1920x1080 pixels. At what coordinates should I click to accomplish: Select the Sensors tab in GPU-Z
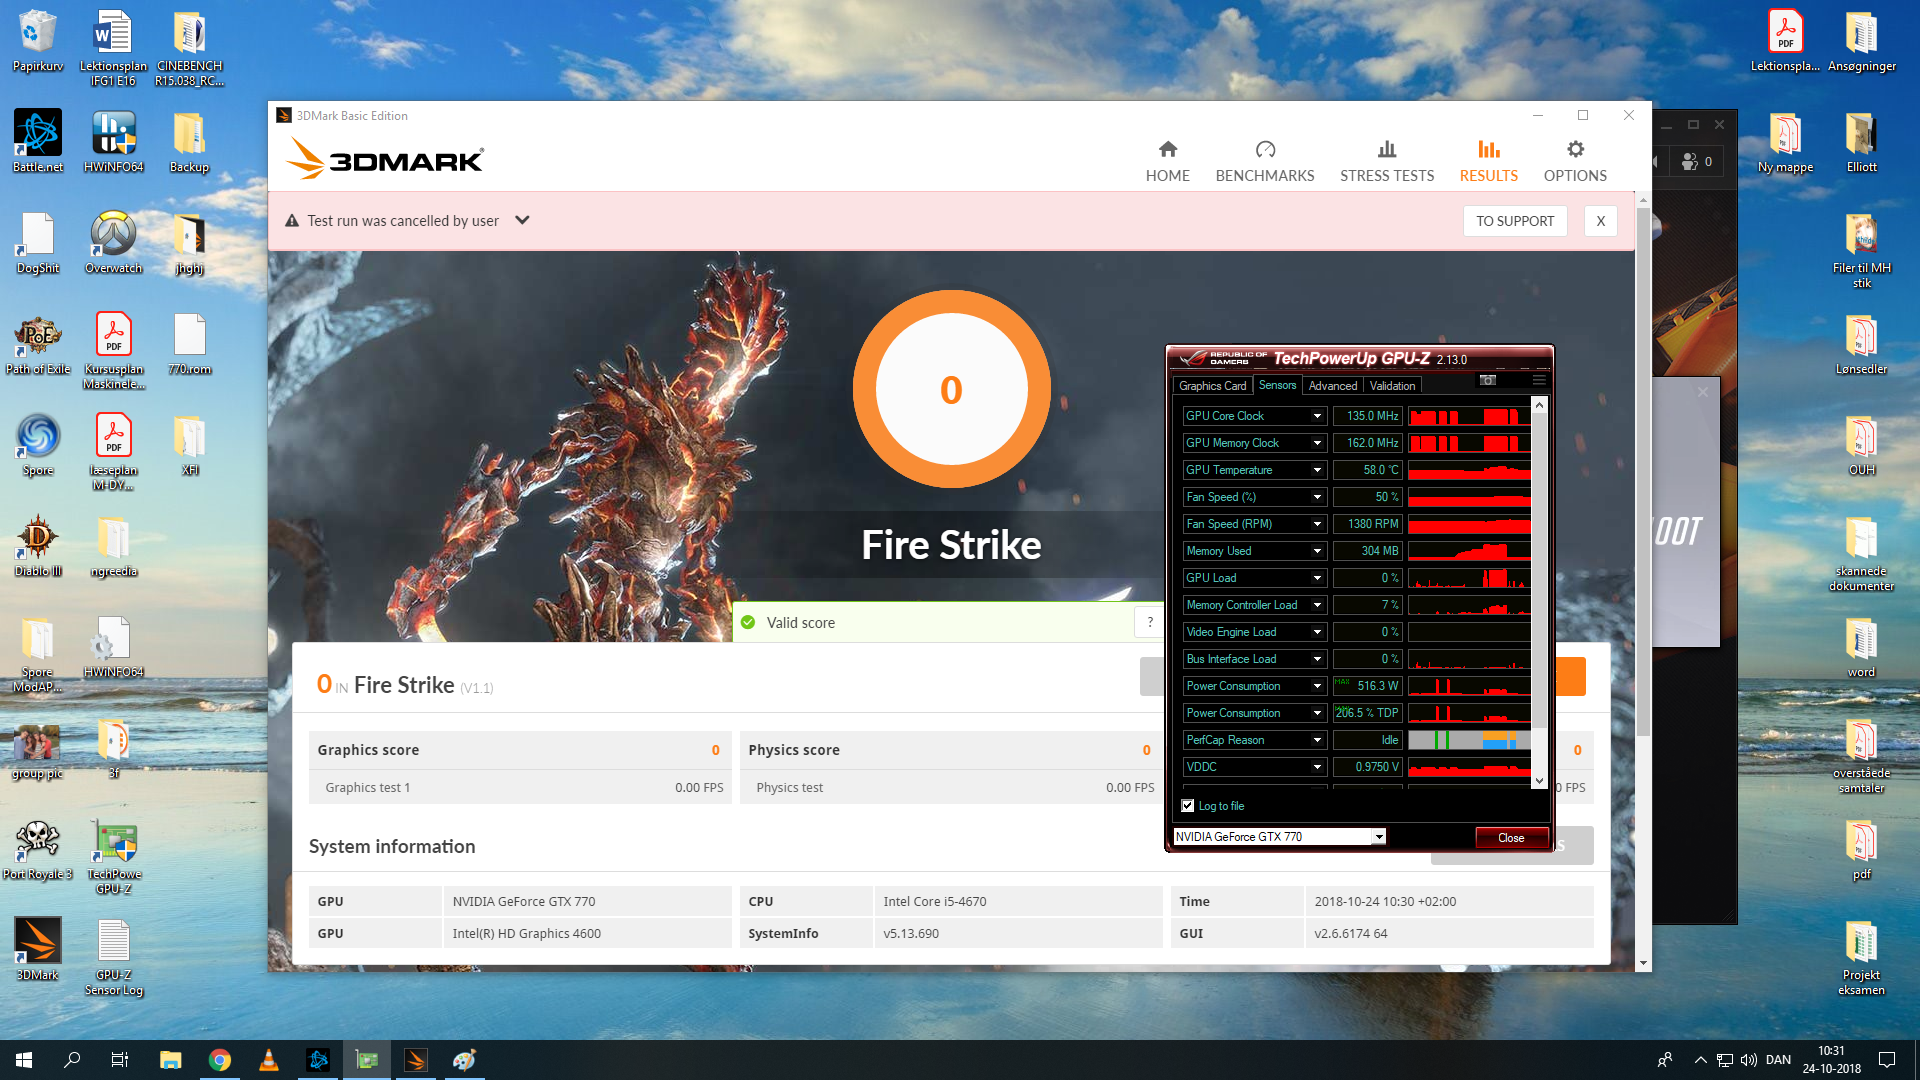click(1277, 385)
